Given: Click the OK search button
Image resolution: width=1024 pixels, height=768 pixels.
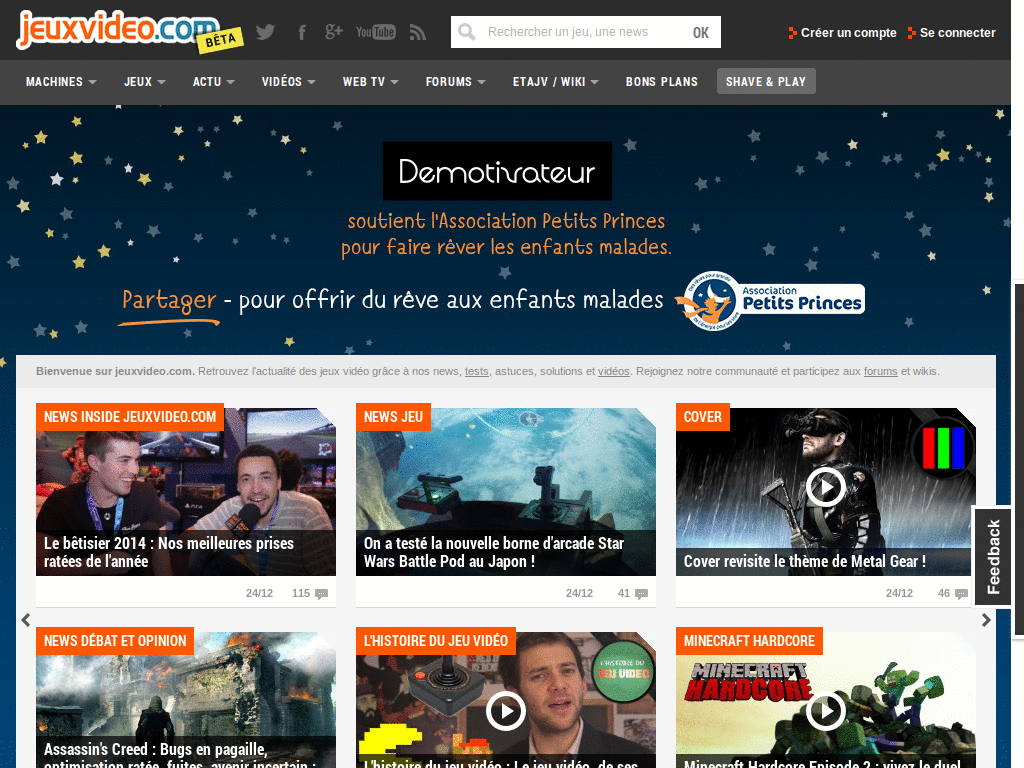Looking at the screenshot, I should click(x=701, y=33).
